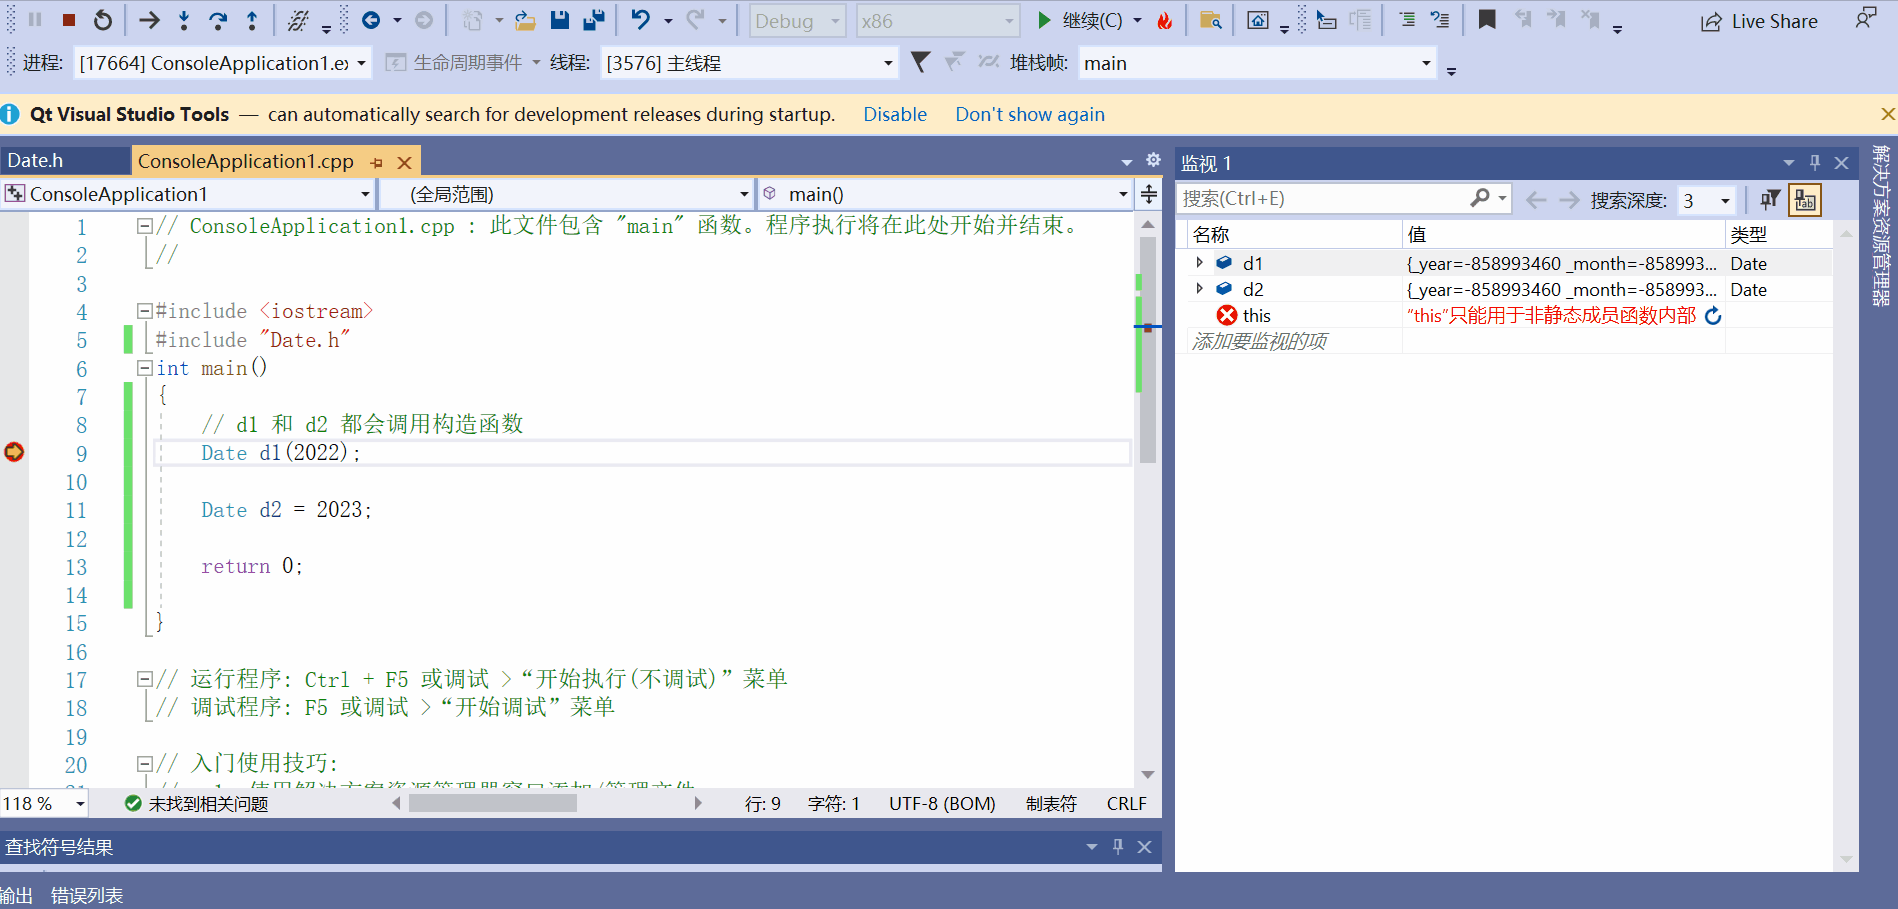Save all open files
The image size is (1898, 909).
coord(593,20)
